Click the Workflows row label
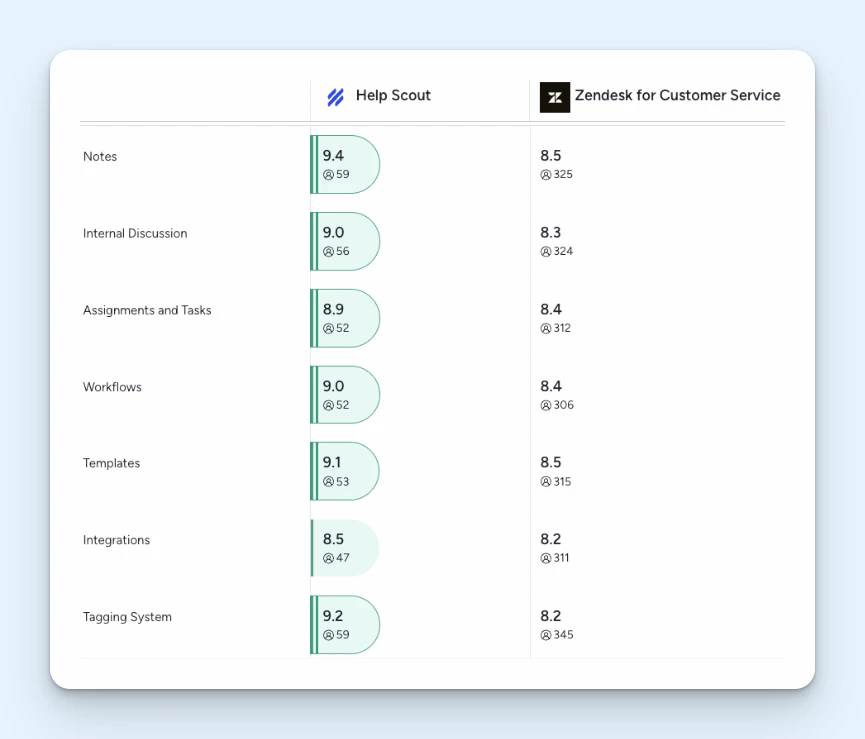 112,387
